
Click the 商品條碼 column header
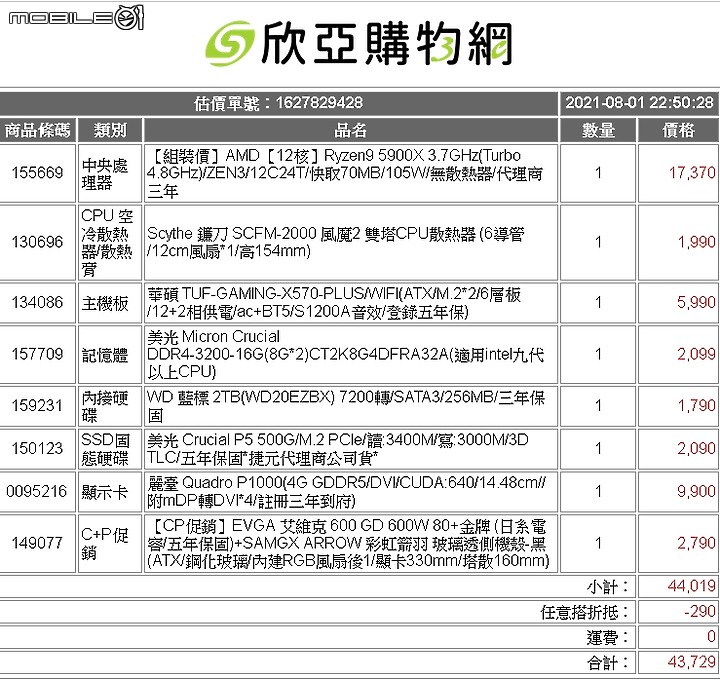(38, 130)
